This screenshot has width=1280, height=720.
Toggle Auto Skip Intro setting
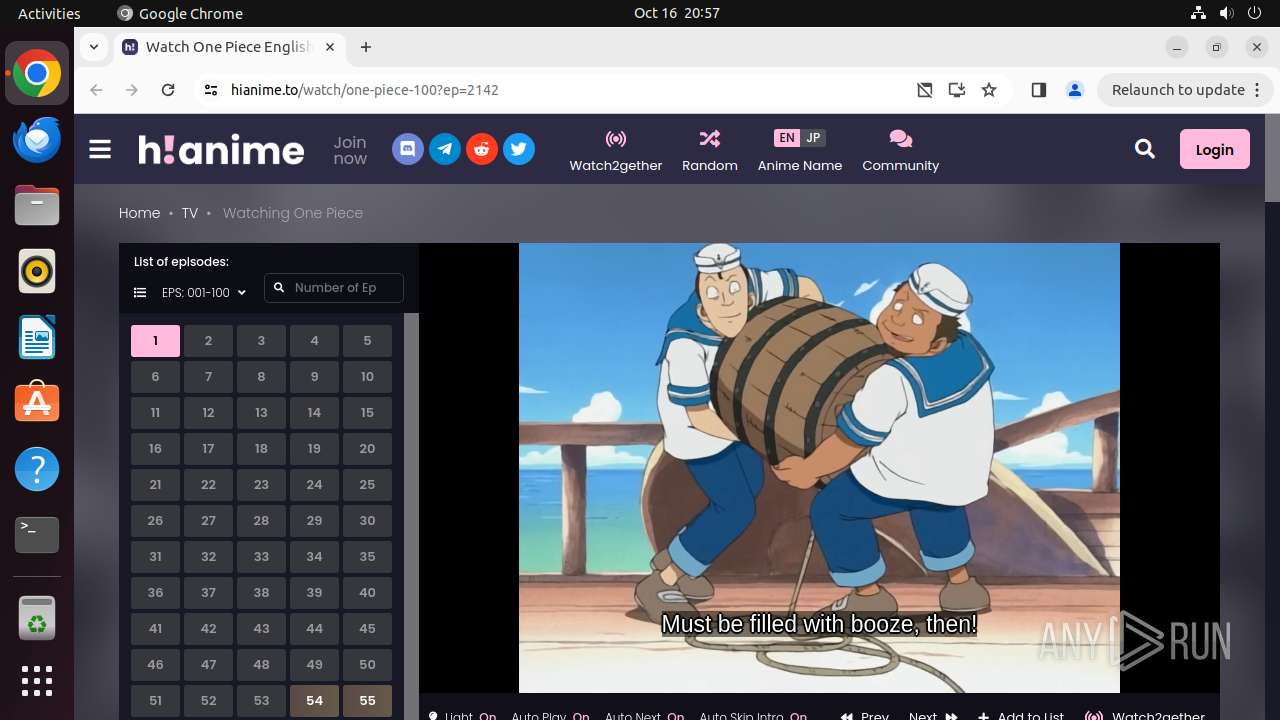(753, 716)
